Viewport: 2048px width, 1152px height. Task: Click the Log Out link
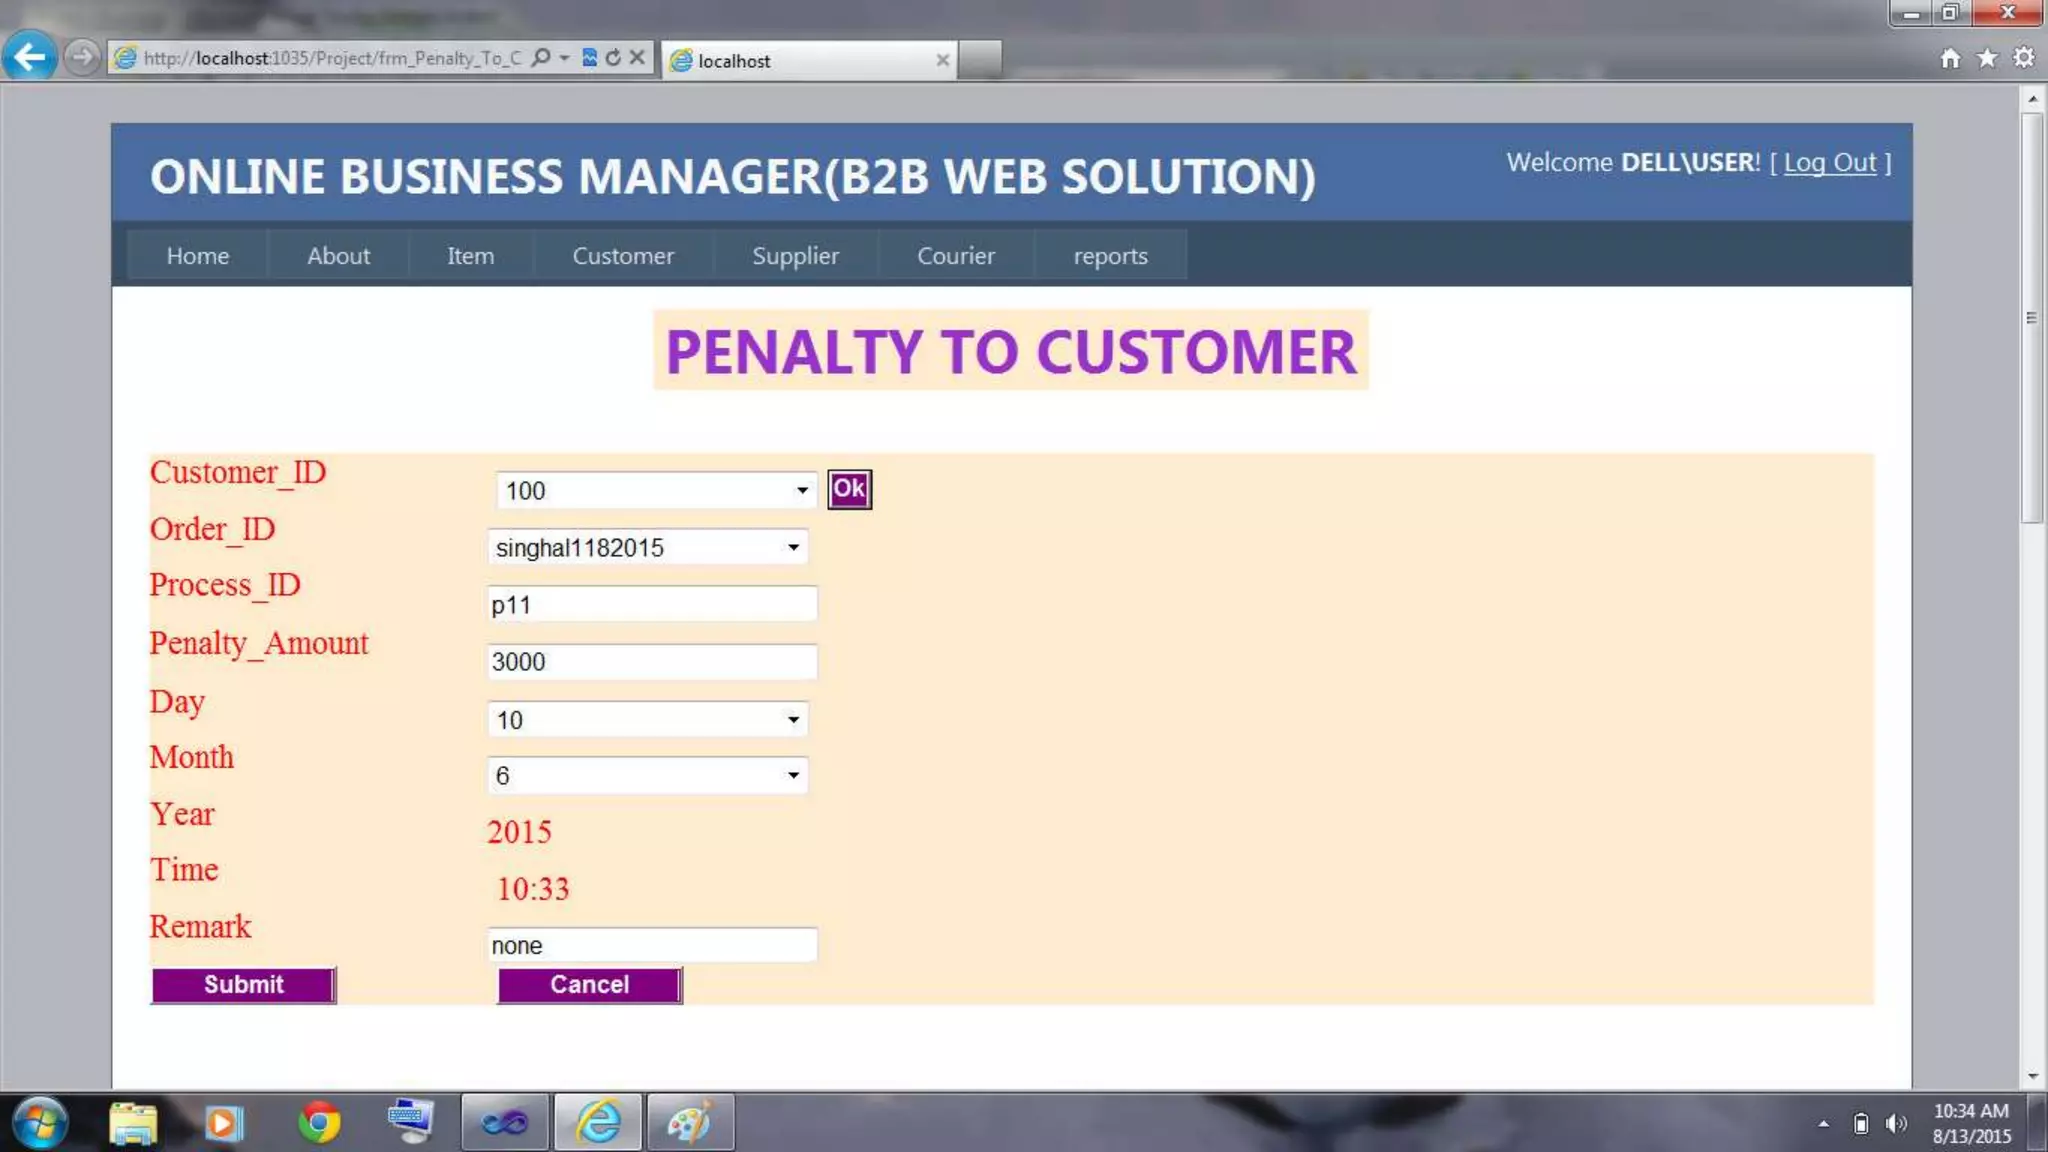pyautogui.click(x=1829, y=162)
